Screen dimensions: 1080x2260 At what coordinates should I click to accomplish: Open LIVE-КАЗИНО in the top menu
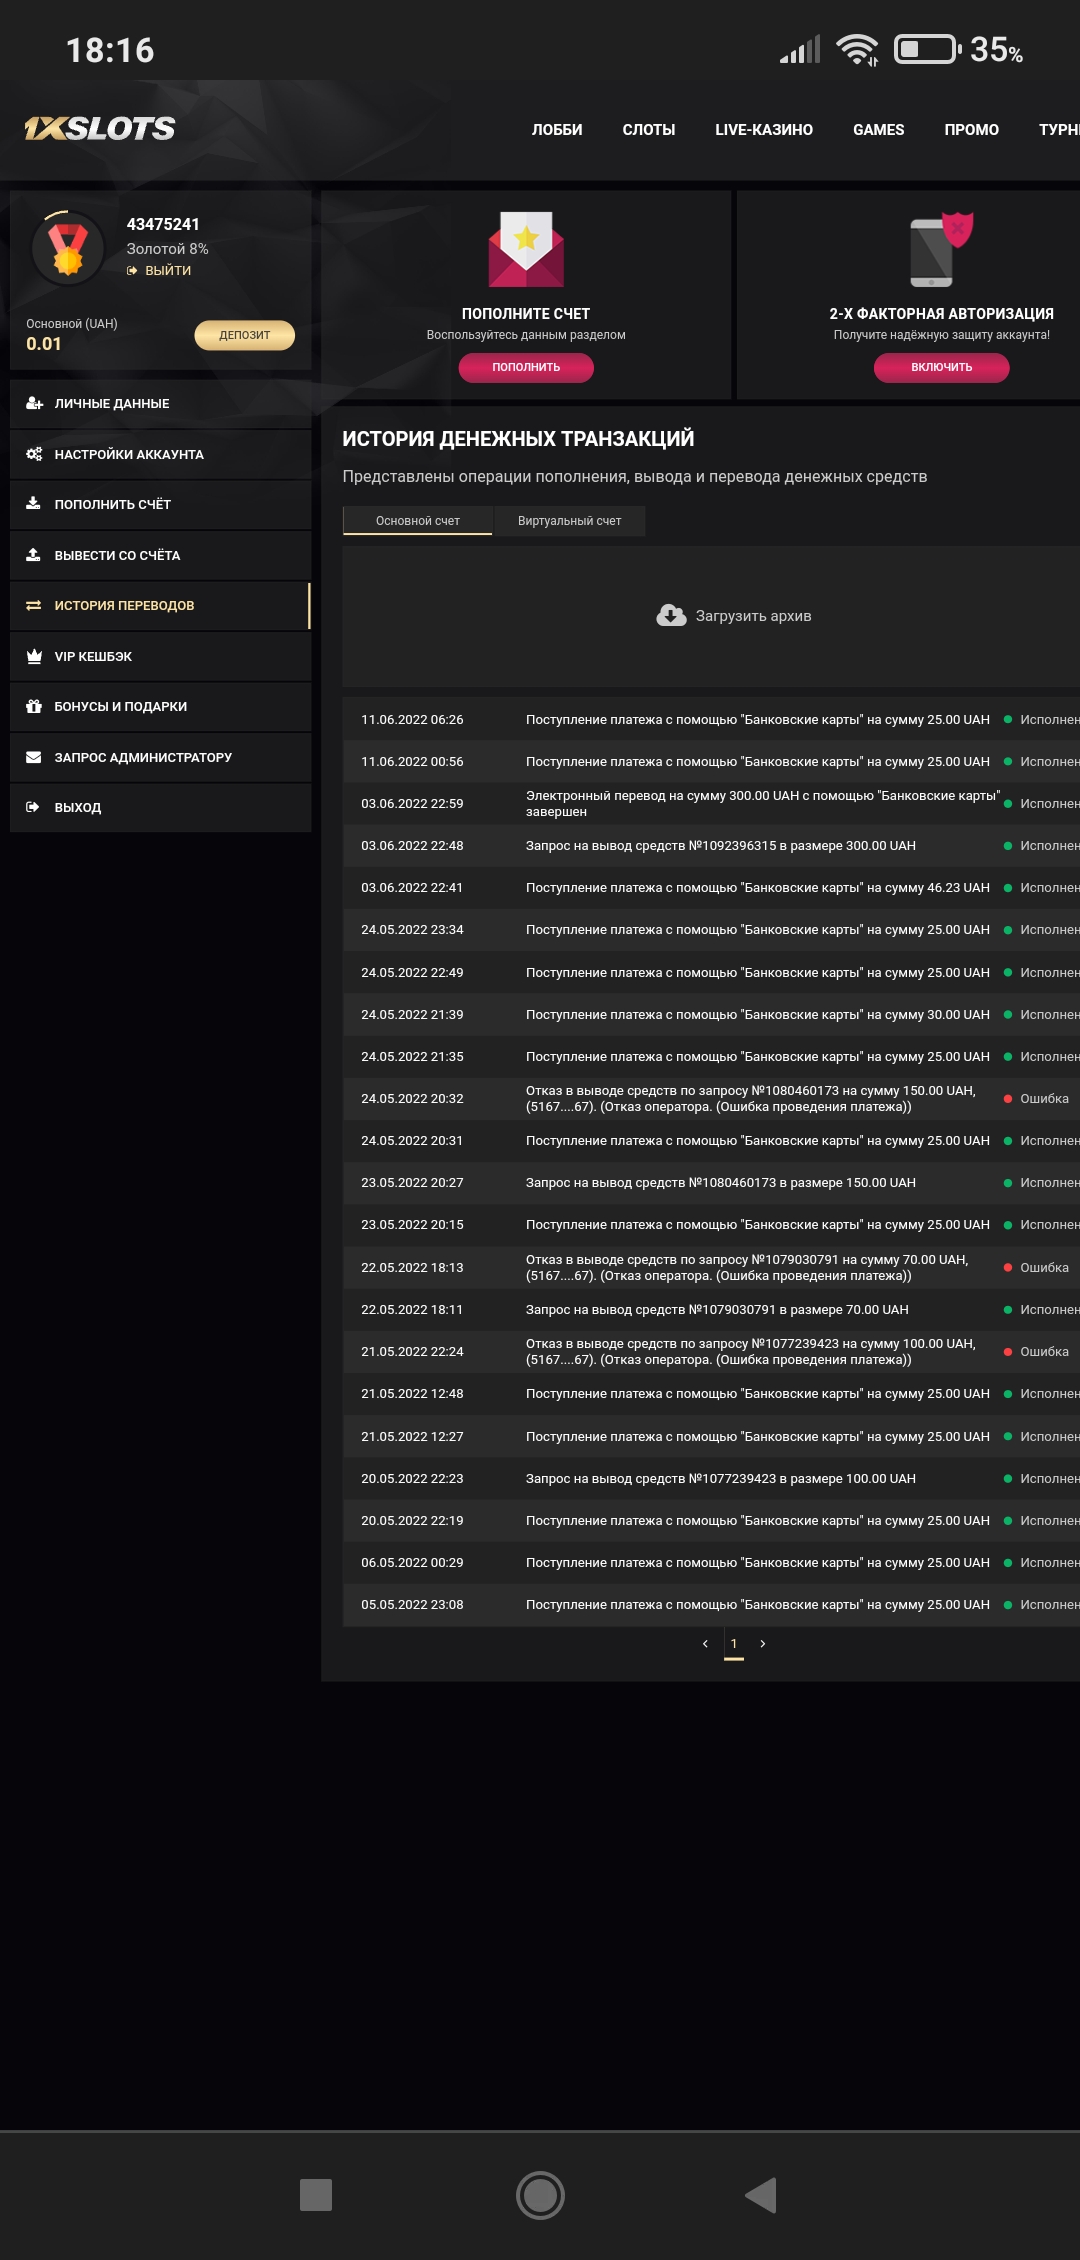pyautogui.click(x=764, y=130)
